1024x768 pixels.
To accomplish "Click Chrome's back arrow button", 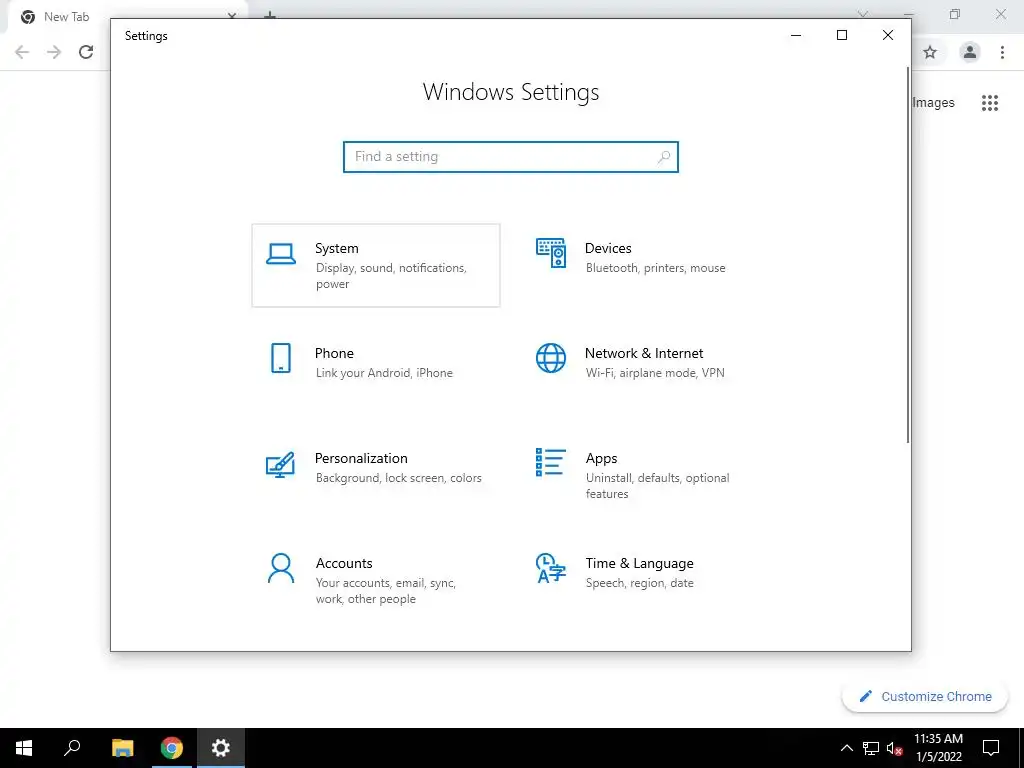I will click(22, 52).
